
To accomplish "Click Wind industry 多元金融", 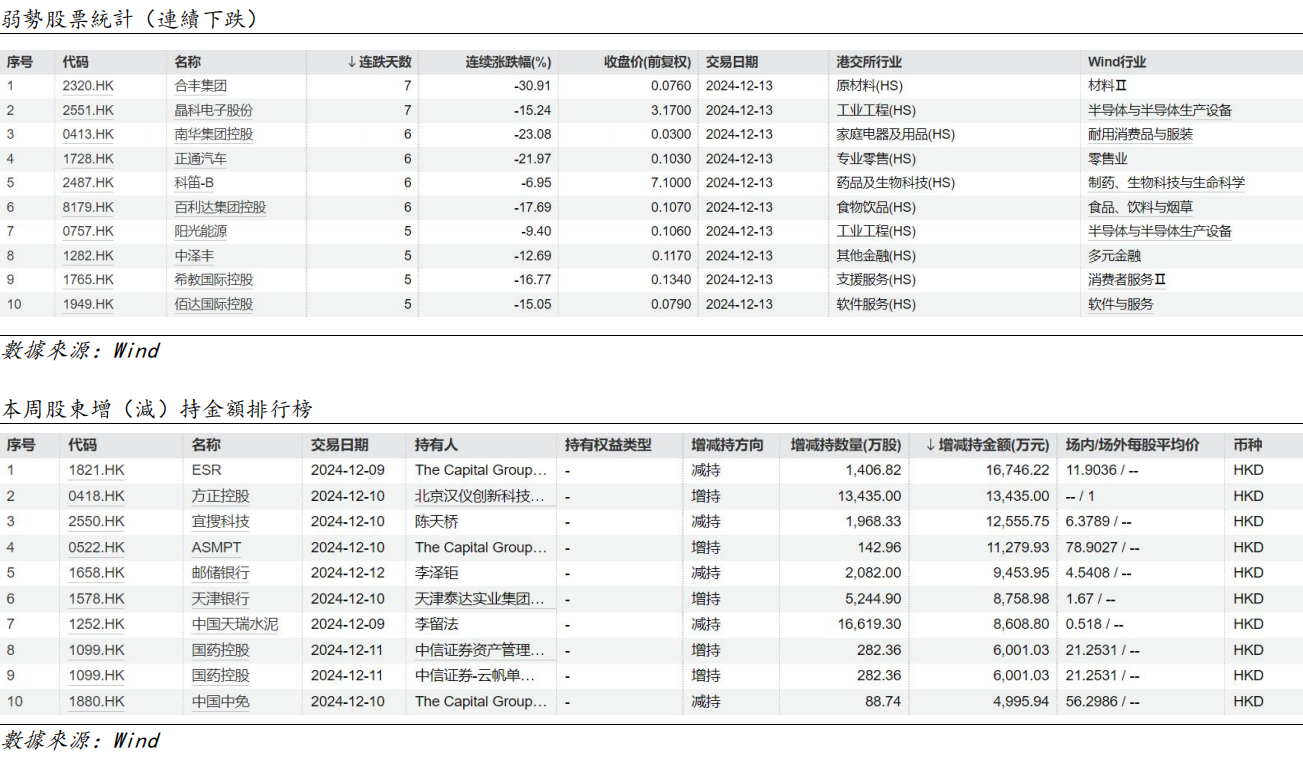I will click(1114, 256).
